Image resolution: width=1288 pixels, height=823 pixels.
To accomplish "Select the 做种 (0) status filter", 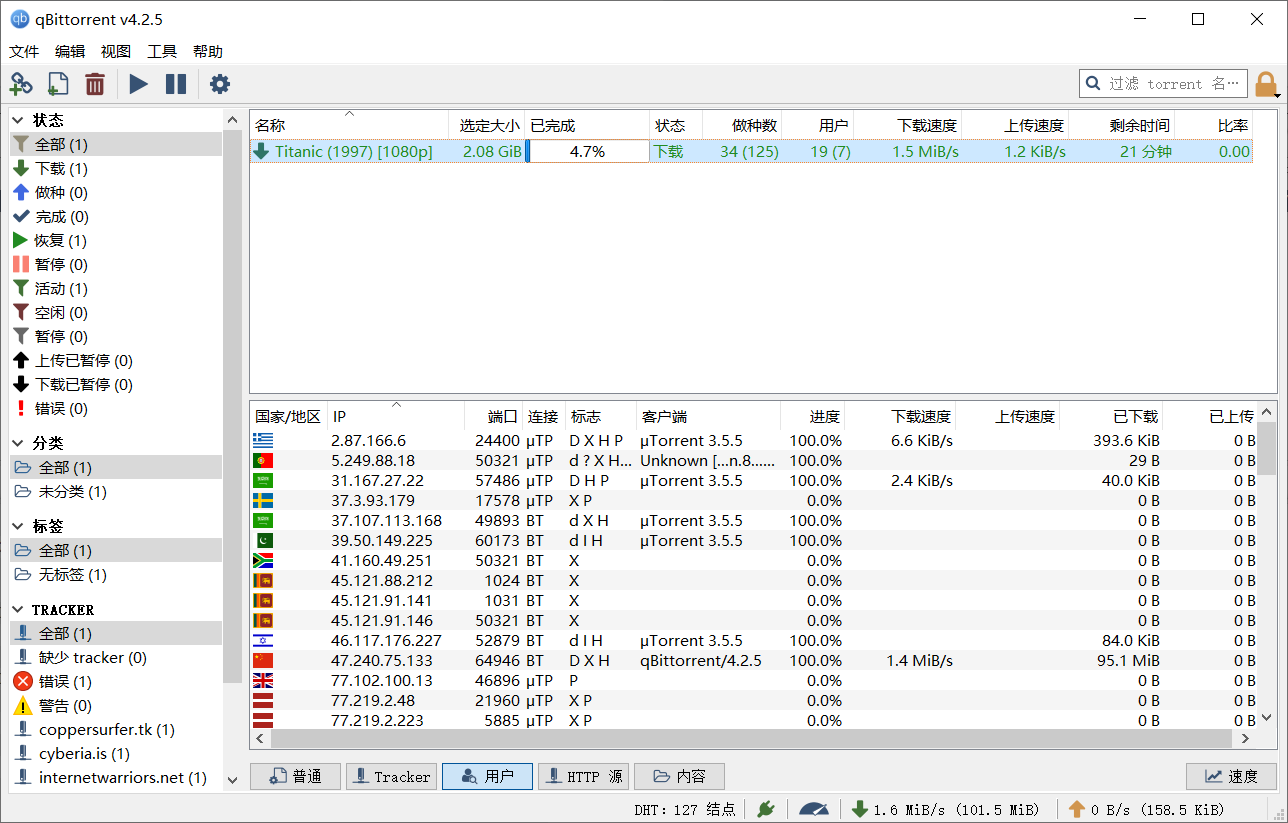I will click(x=116, y=193).
